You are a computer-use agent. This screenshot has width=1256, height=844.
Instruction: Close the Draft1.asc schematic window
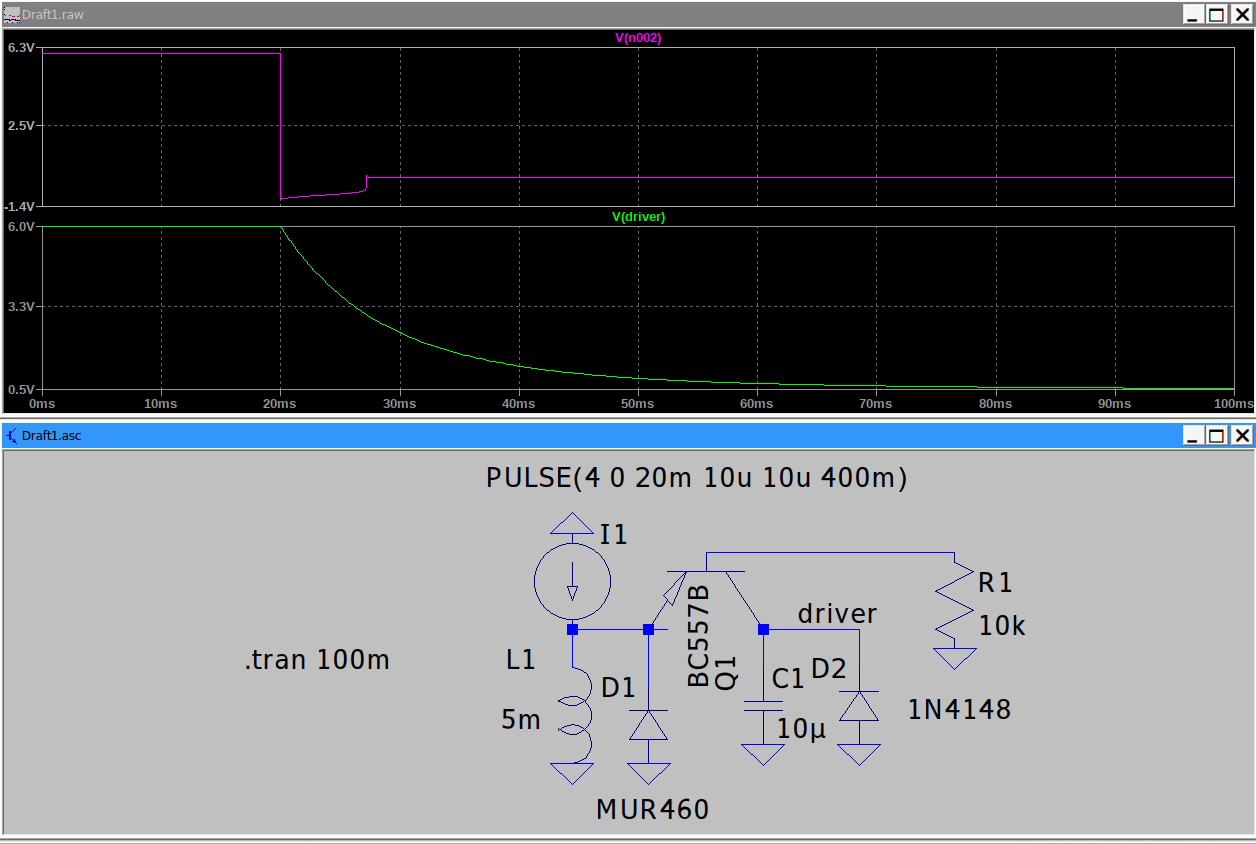click(x=1241, y=436)
